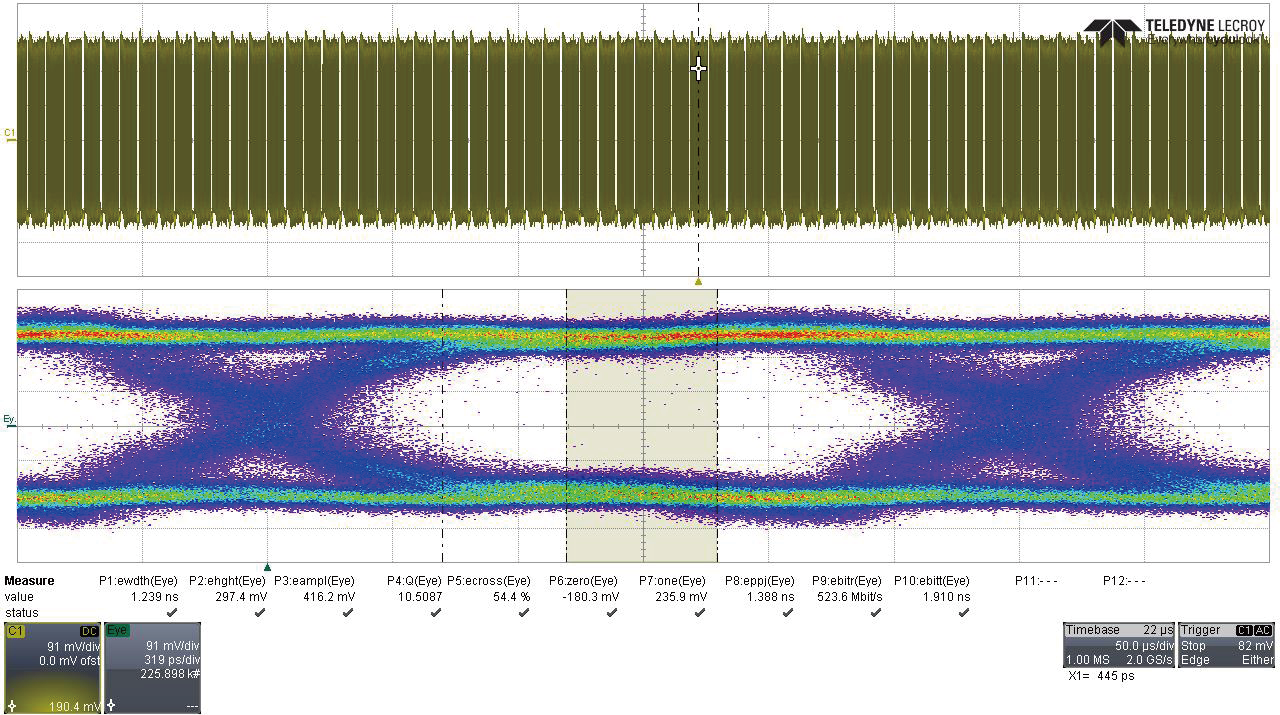1280x715 pixels.
Task: Click the green triangle marker below eye diagram
Action: pyautogui.click(x=267, y=567)
